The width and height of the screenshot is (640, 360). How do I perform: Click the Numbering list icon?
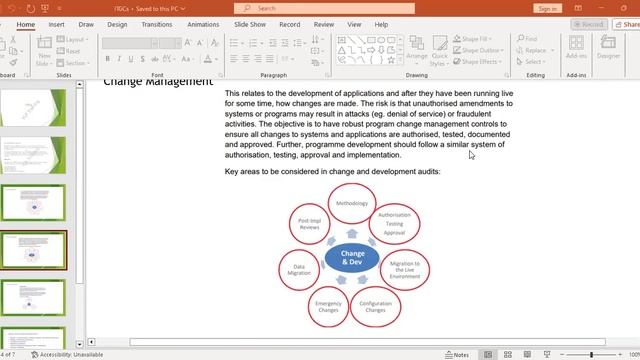(x=253, y=42)
